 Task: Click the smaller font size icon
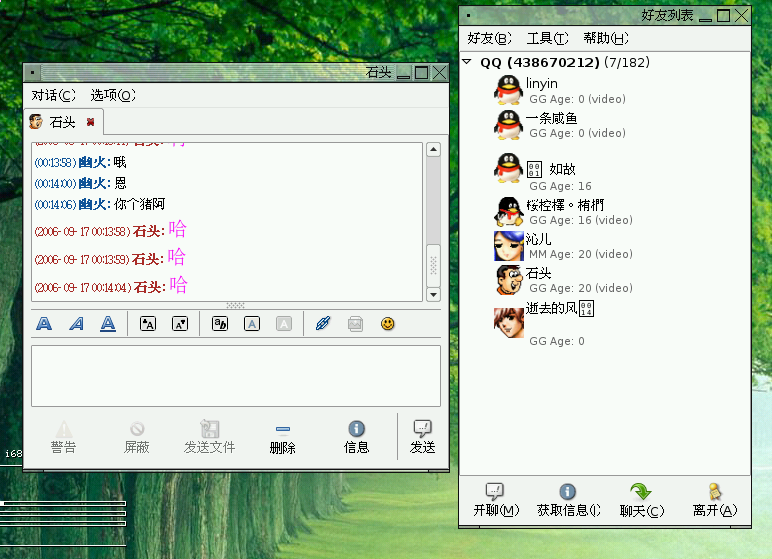pyautogui.click(x=180, y=324)
